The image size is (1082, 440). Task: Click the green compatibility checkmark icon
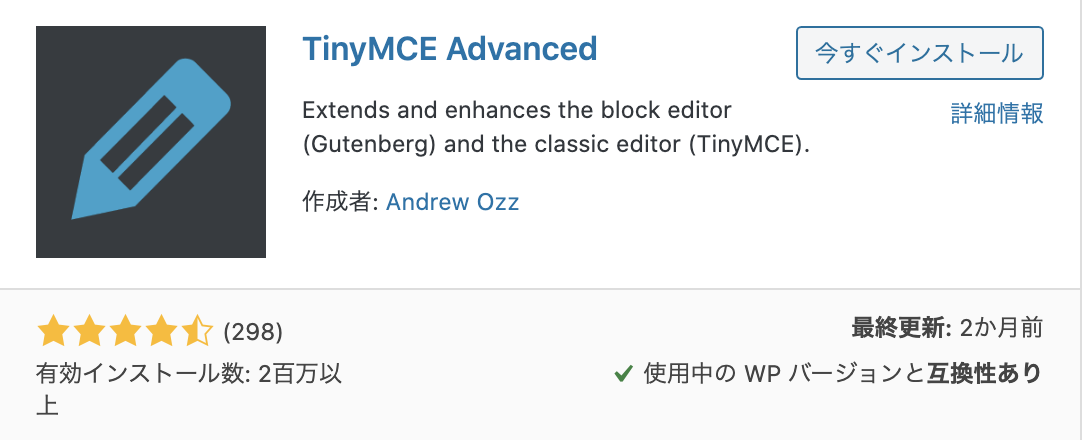[623, 374]
